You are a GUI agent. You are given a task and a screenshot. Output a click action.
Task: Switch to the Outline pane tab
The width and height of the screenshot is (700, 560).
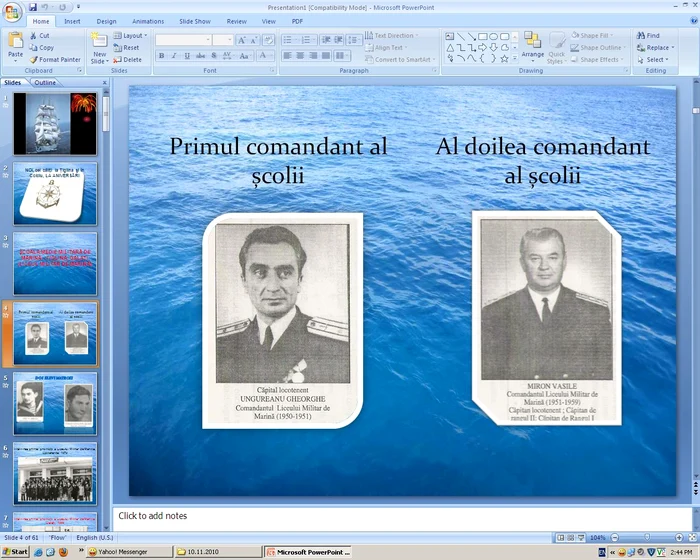45,83
